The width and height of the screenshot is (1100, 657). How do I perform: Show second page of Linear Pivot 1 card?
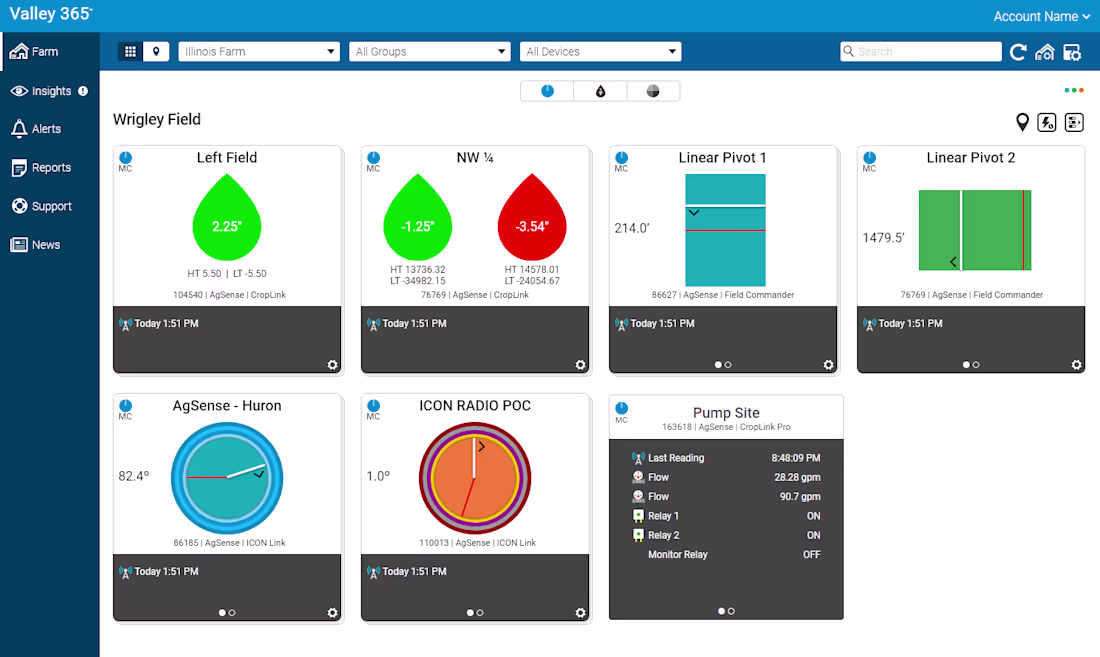728,365
